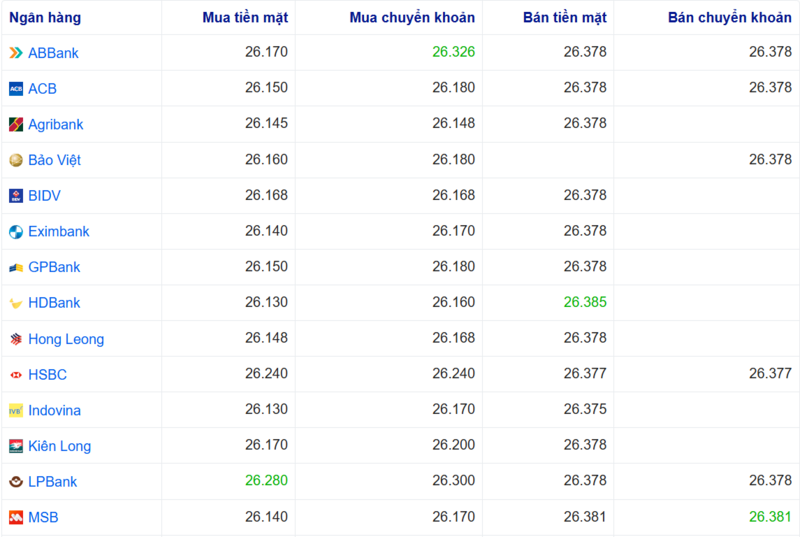Select Bảo Việt's 26.160 cash buy rate

click(266, 160)
